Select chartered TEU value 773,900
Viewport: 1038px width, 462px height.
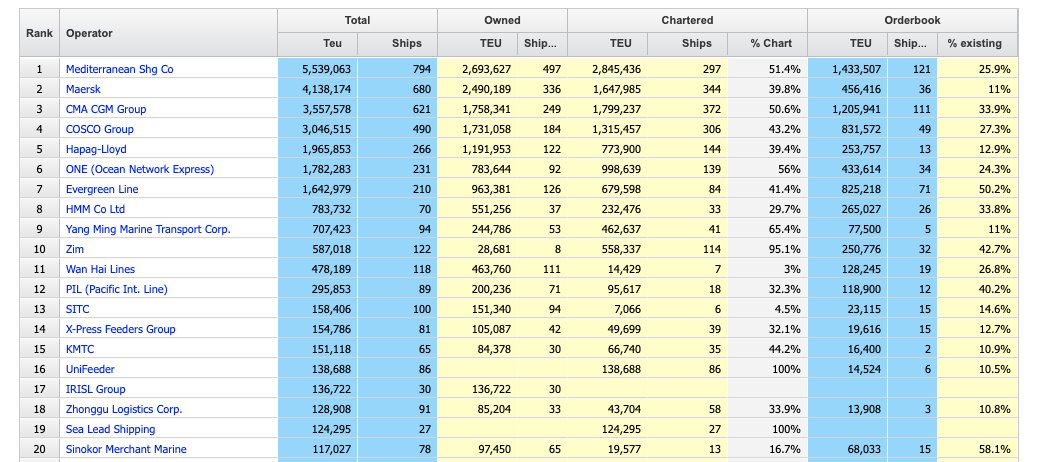click(x=607, y=149)
